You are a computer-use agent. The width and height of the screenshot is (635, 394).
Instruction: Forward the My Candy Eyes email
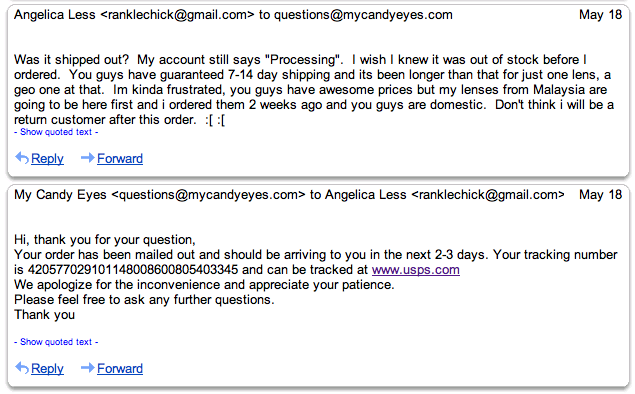tap(120, 368)
